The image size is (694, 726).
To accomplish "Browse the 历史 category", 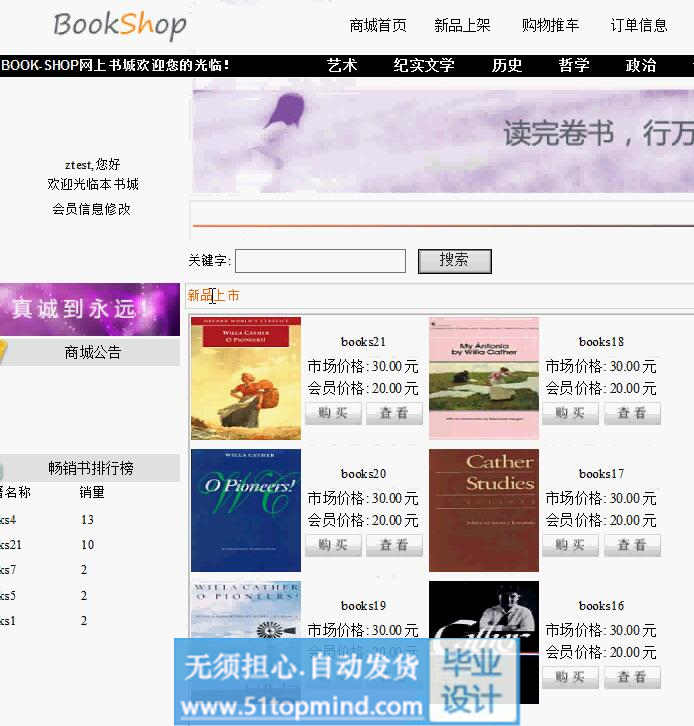I will pyautogui.click(x=507, y=65).
